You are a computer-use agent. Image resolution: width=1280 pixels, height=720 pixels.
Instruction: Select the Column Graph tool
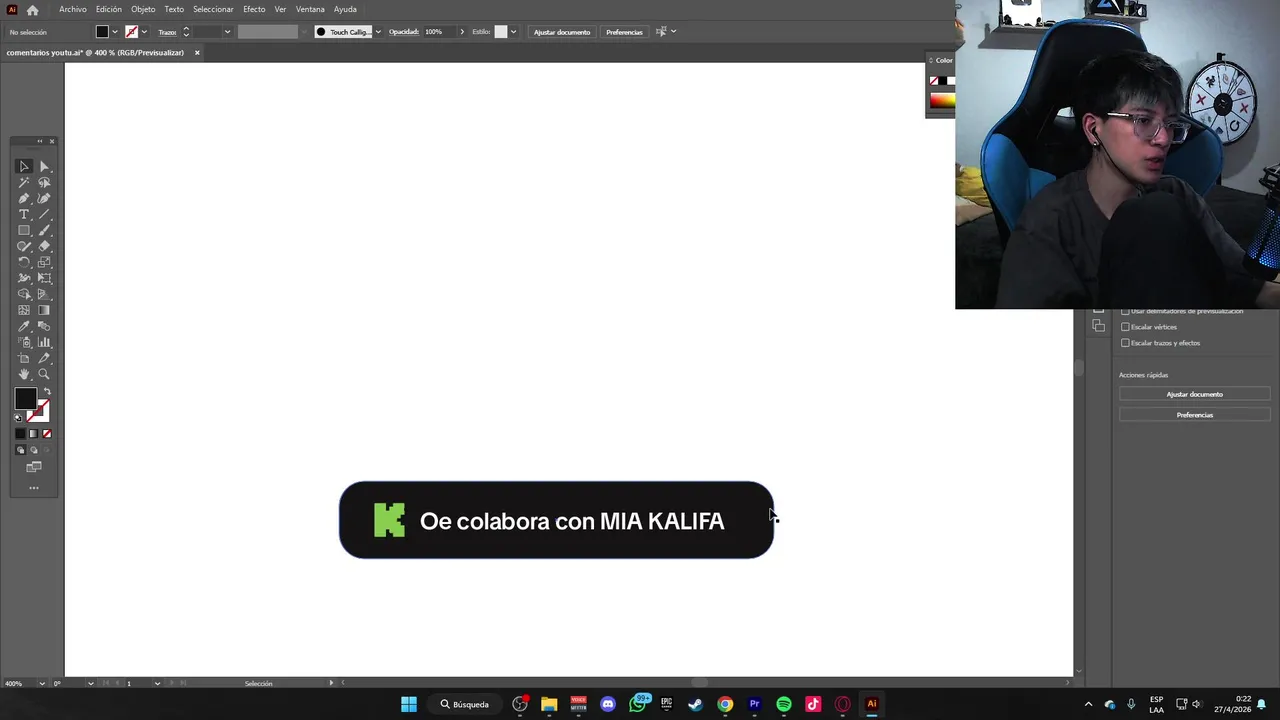click(44, 342)
